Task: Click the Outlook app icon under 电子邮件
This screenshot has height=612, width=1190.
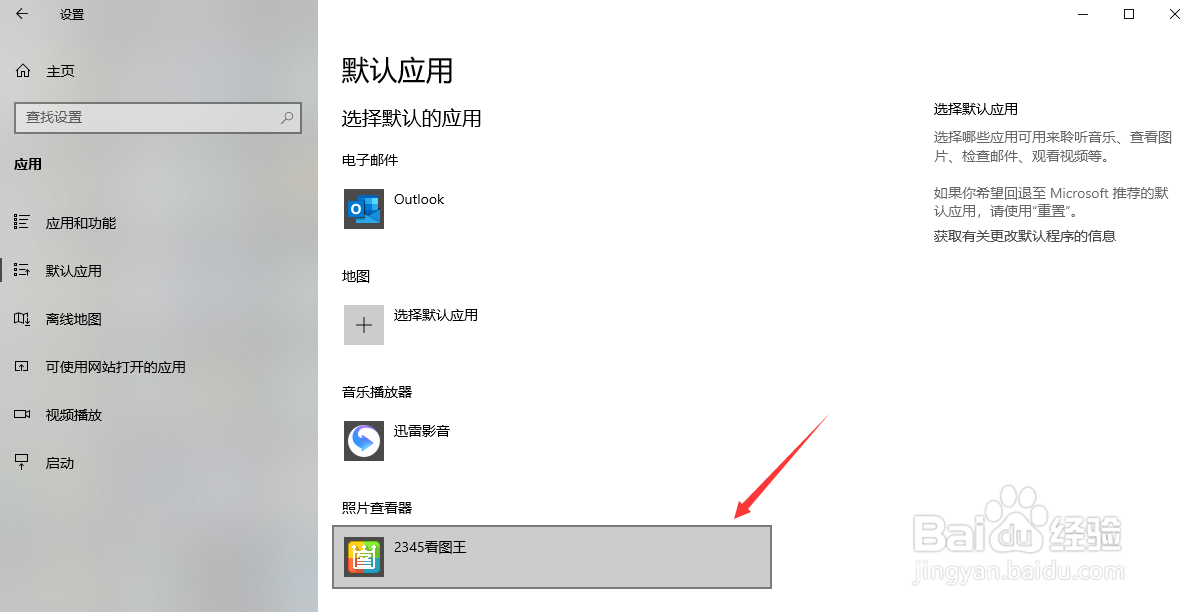Action: tap(364, 209)
